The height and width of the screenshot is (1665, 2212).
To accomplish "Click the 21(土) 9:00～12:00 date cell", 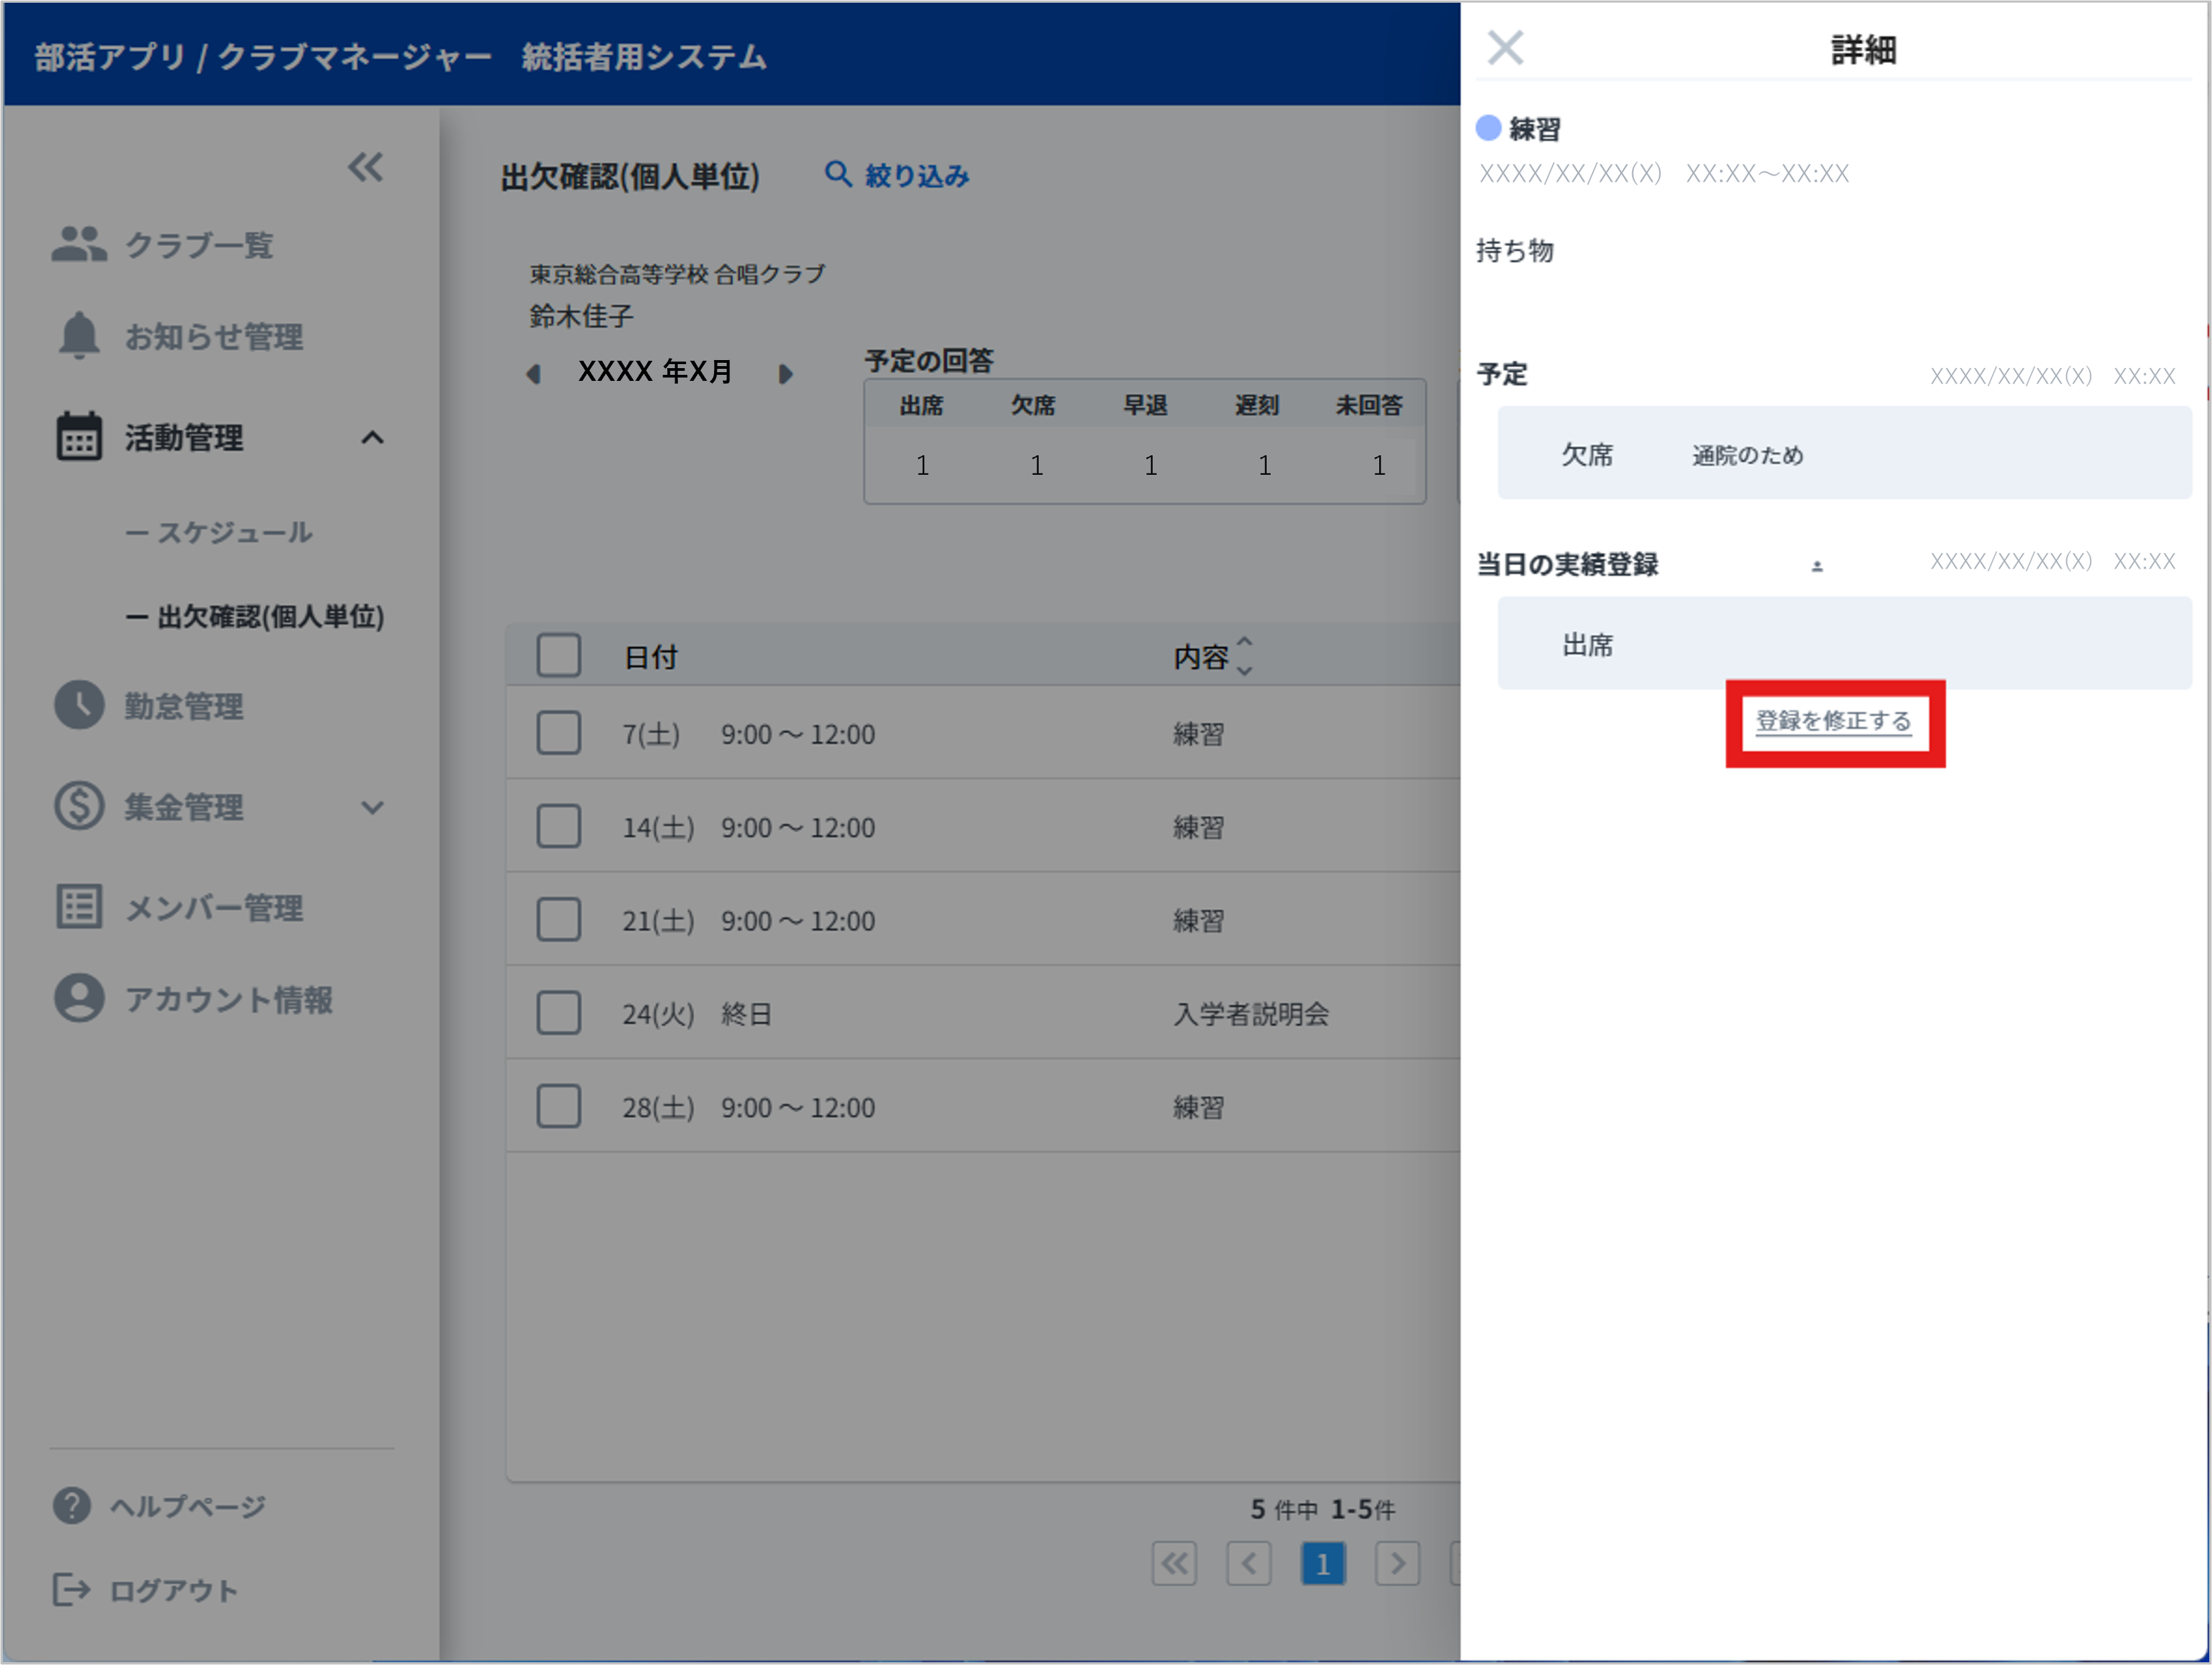I will click(748, 920).
